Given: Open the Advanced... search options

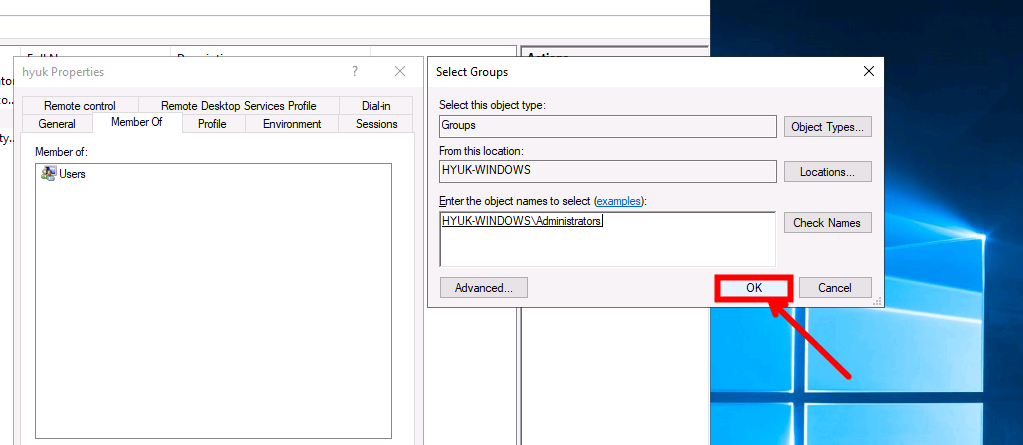Looking at the screenshot, I should click(483, 288).
